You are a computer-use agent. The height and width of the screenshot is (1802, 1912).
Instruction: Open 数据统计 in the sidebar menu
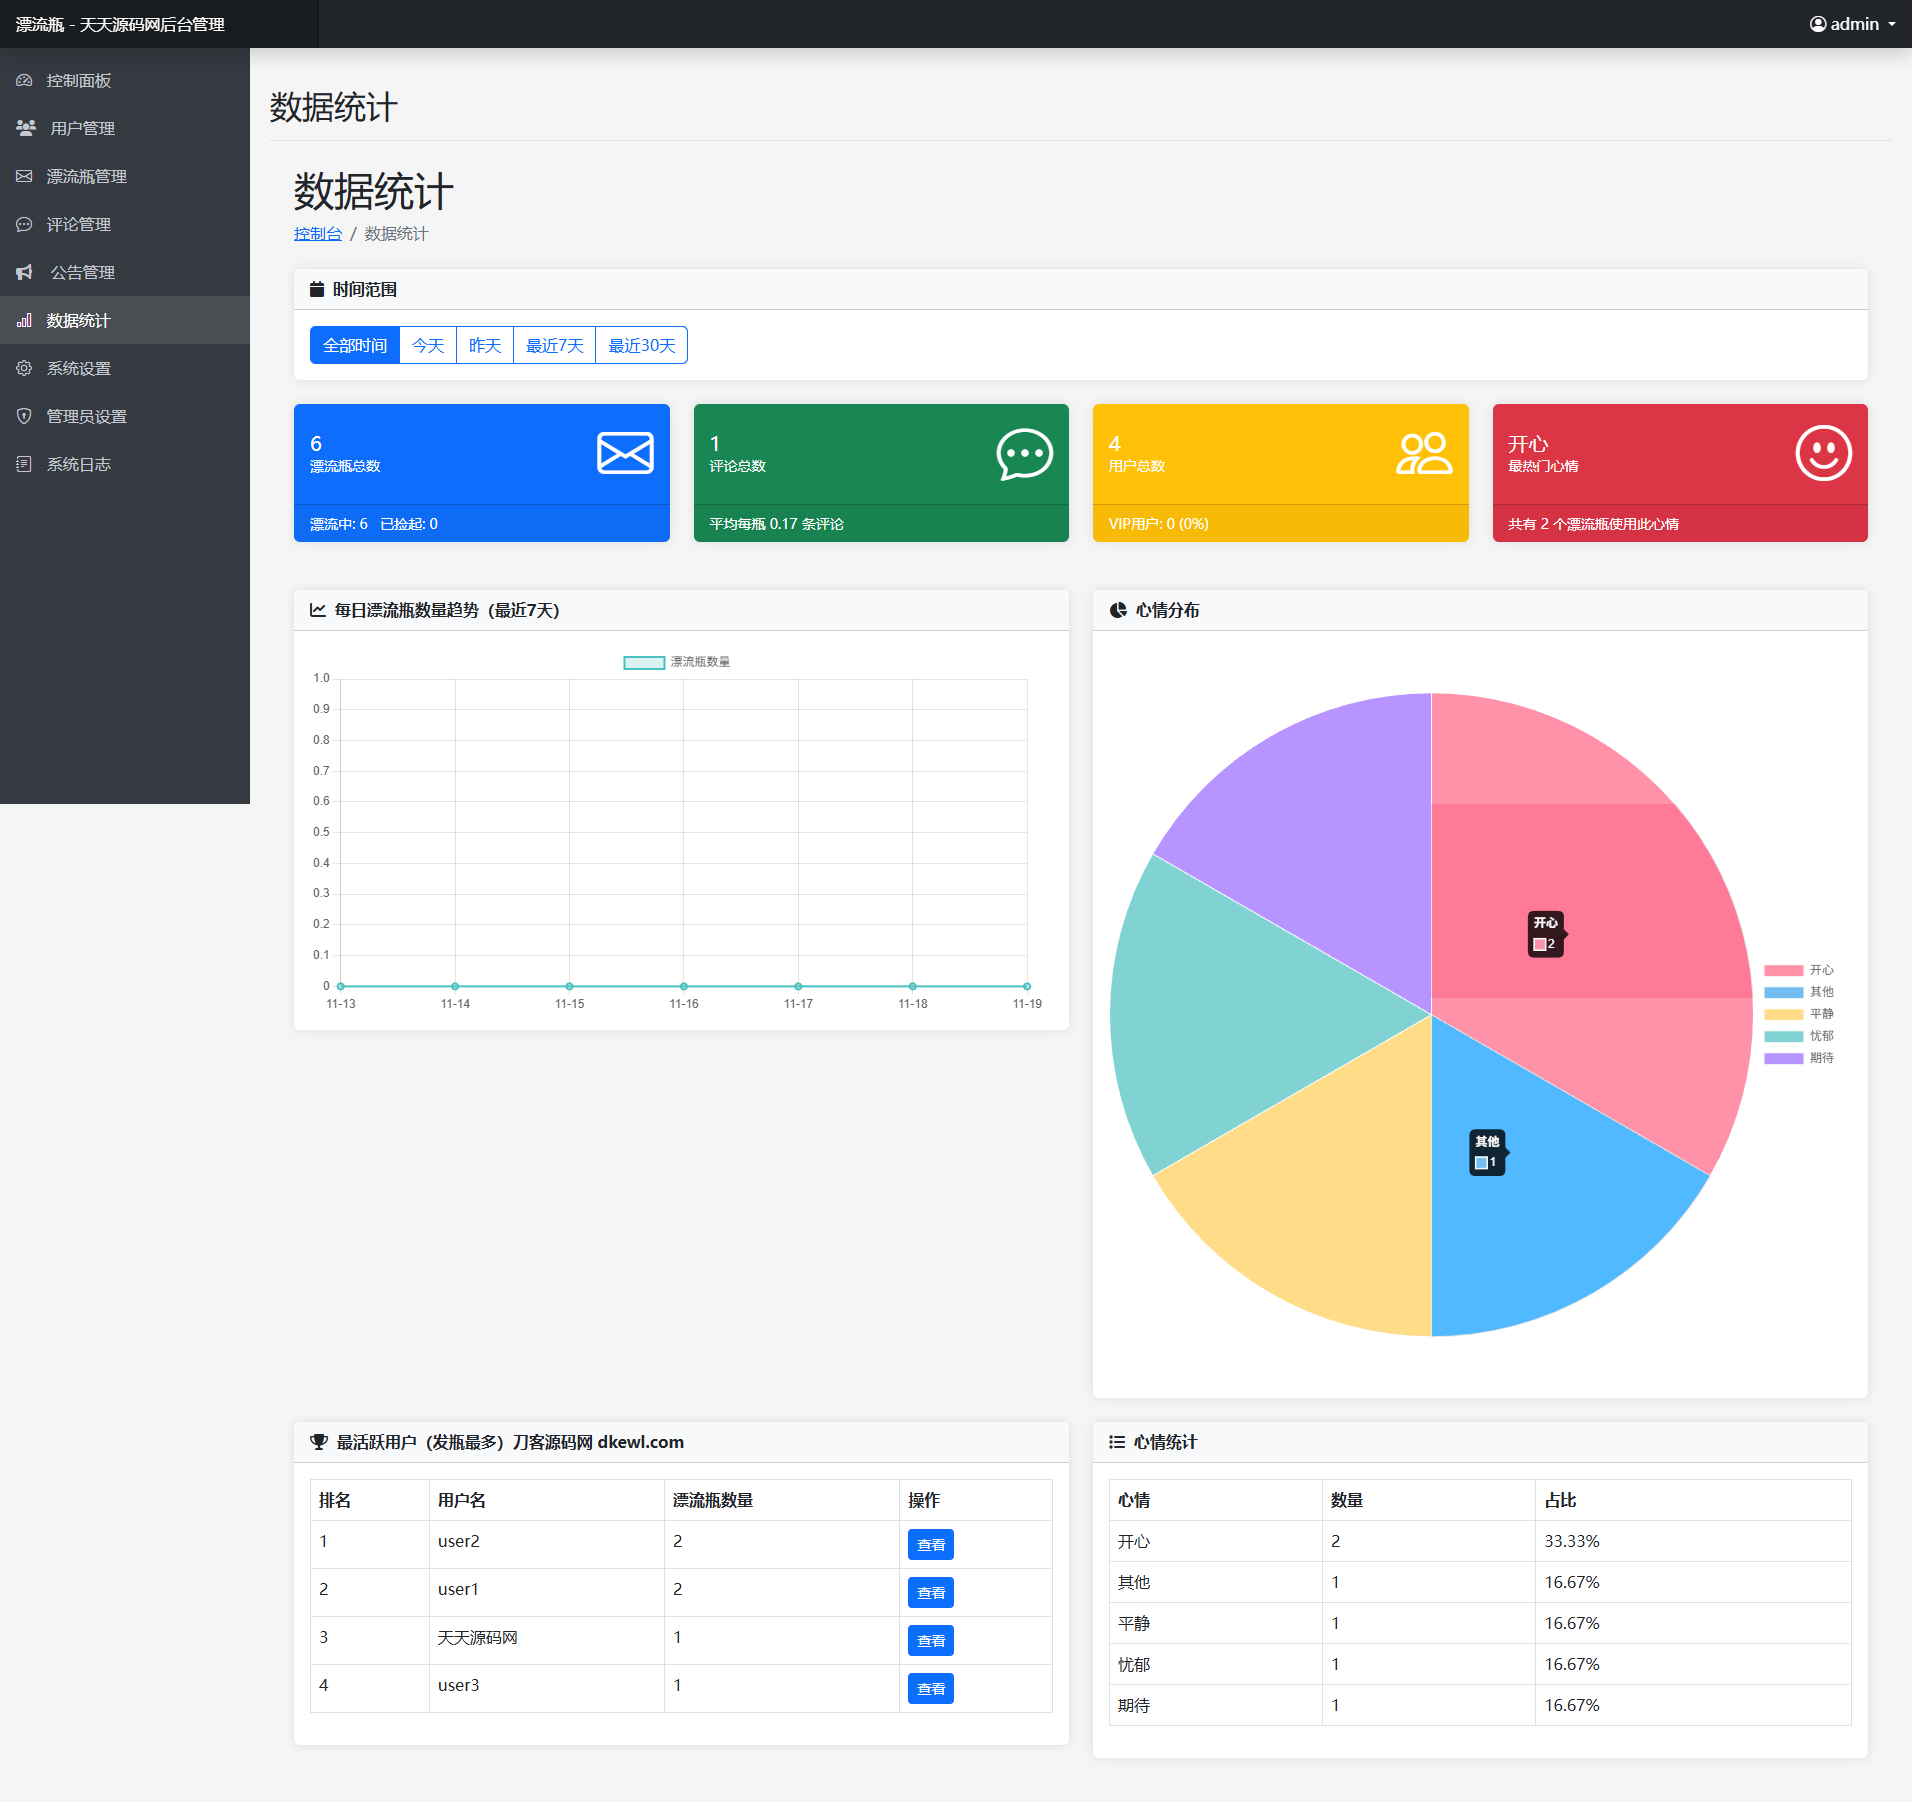click(x=78, y=320)
